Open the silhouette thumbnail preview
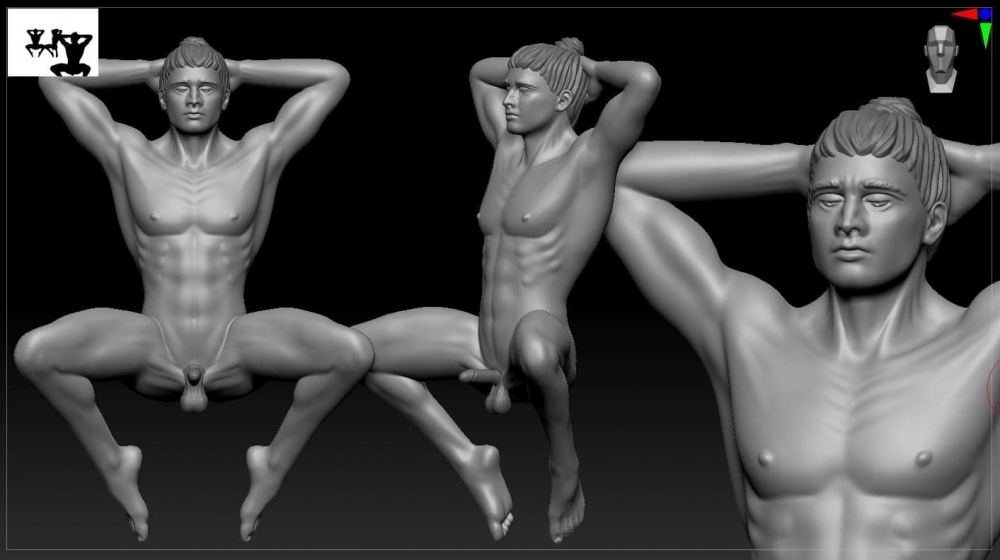Viewport: 1000px width, 560px height. click(x=53, y=42)
